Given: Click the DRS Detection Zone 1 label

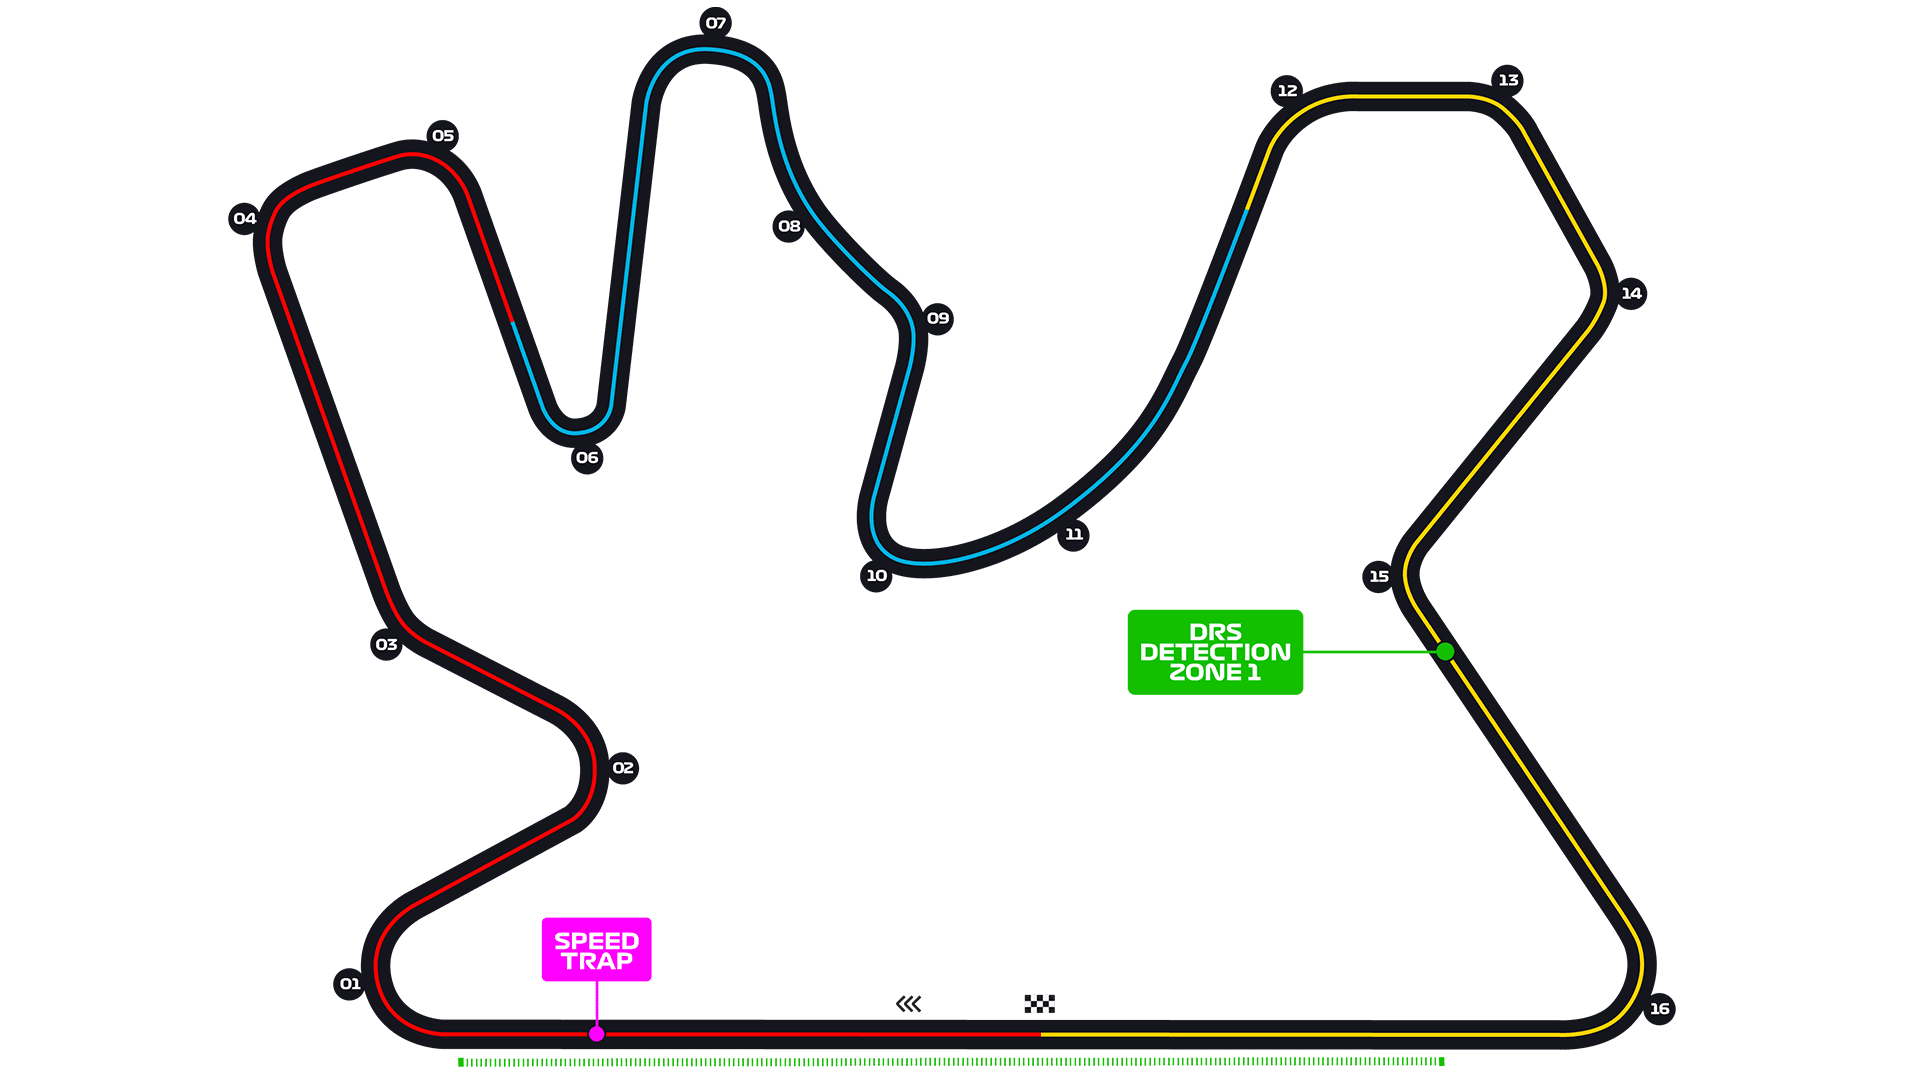Looking at the screenshot, I should [x=1215, y=652].
